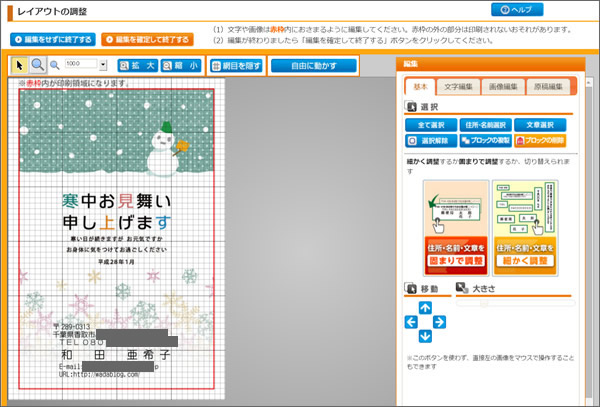
Task: Select the postal code 〒289-0313 text
Action: 72,327
